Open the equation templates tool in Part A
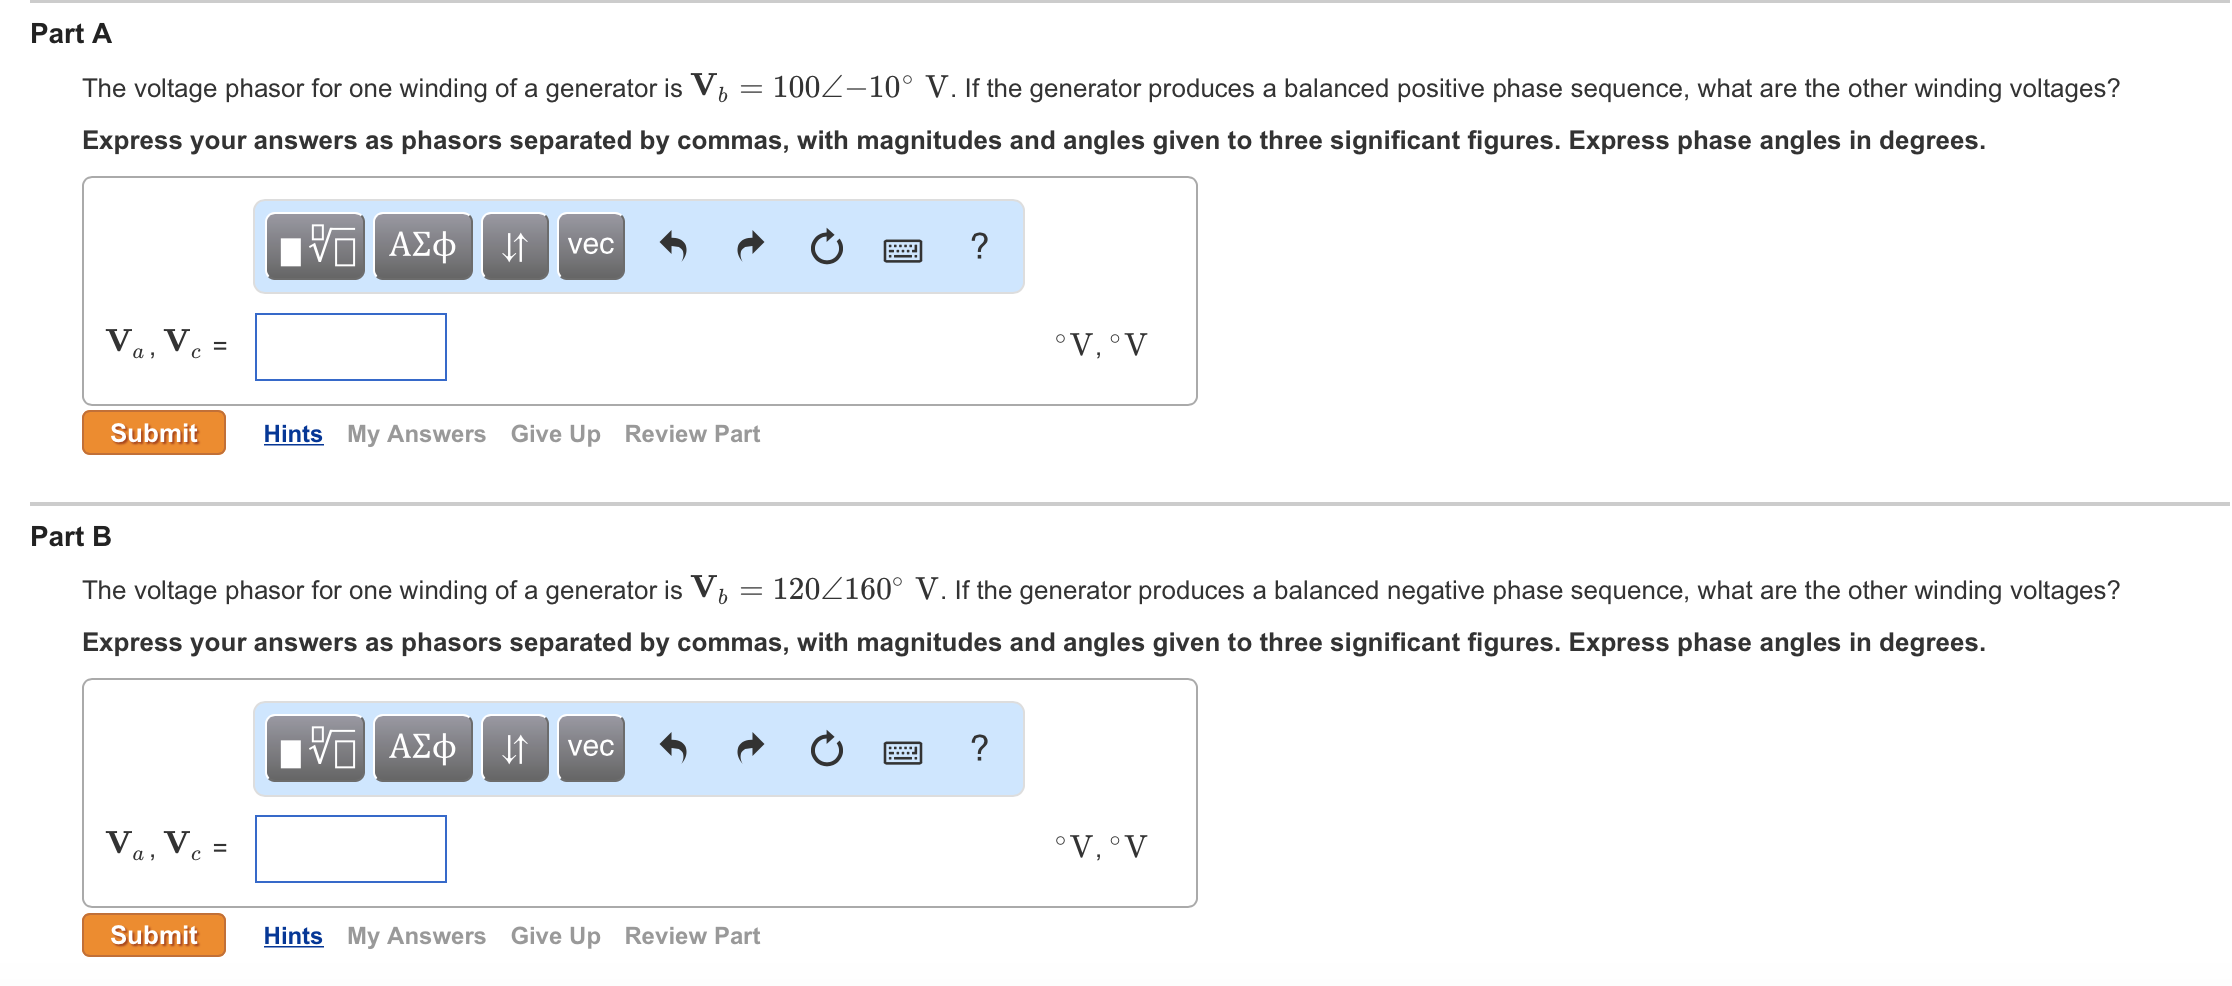Viewport: 2232px width, 986px height. tap(314, 246)
